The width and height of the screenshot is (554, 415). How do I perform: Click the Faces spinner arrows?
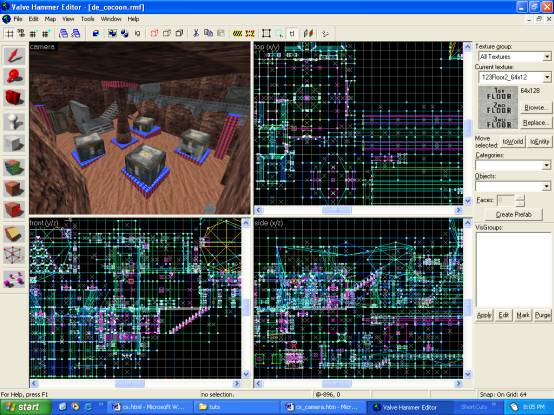coord(520,200)
